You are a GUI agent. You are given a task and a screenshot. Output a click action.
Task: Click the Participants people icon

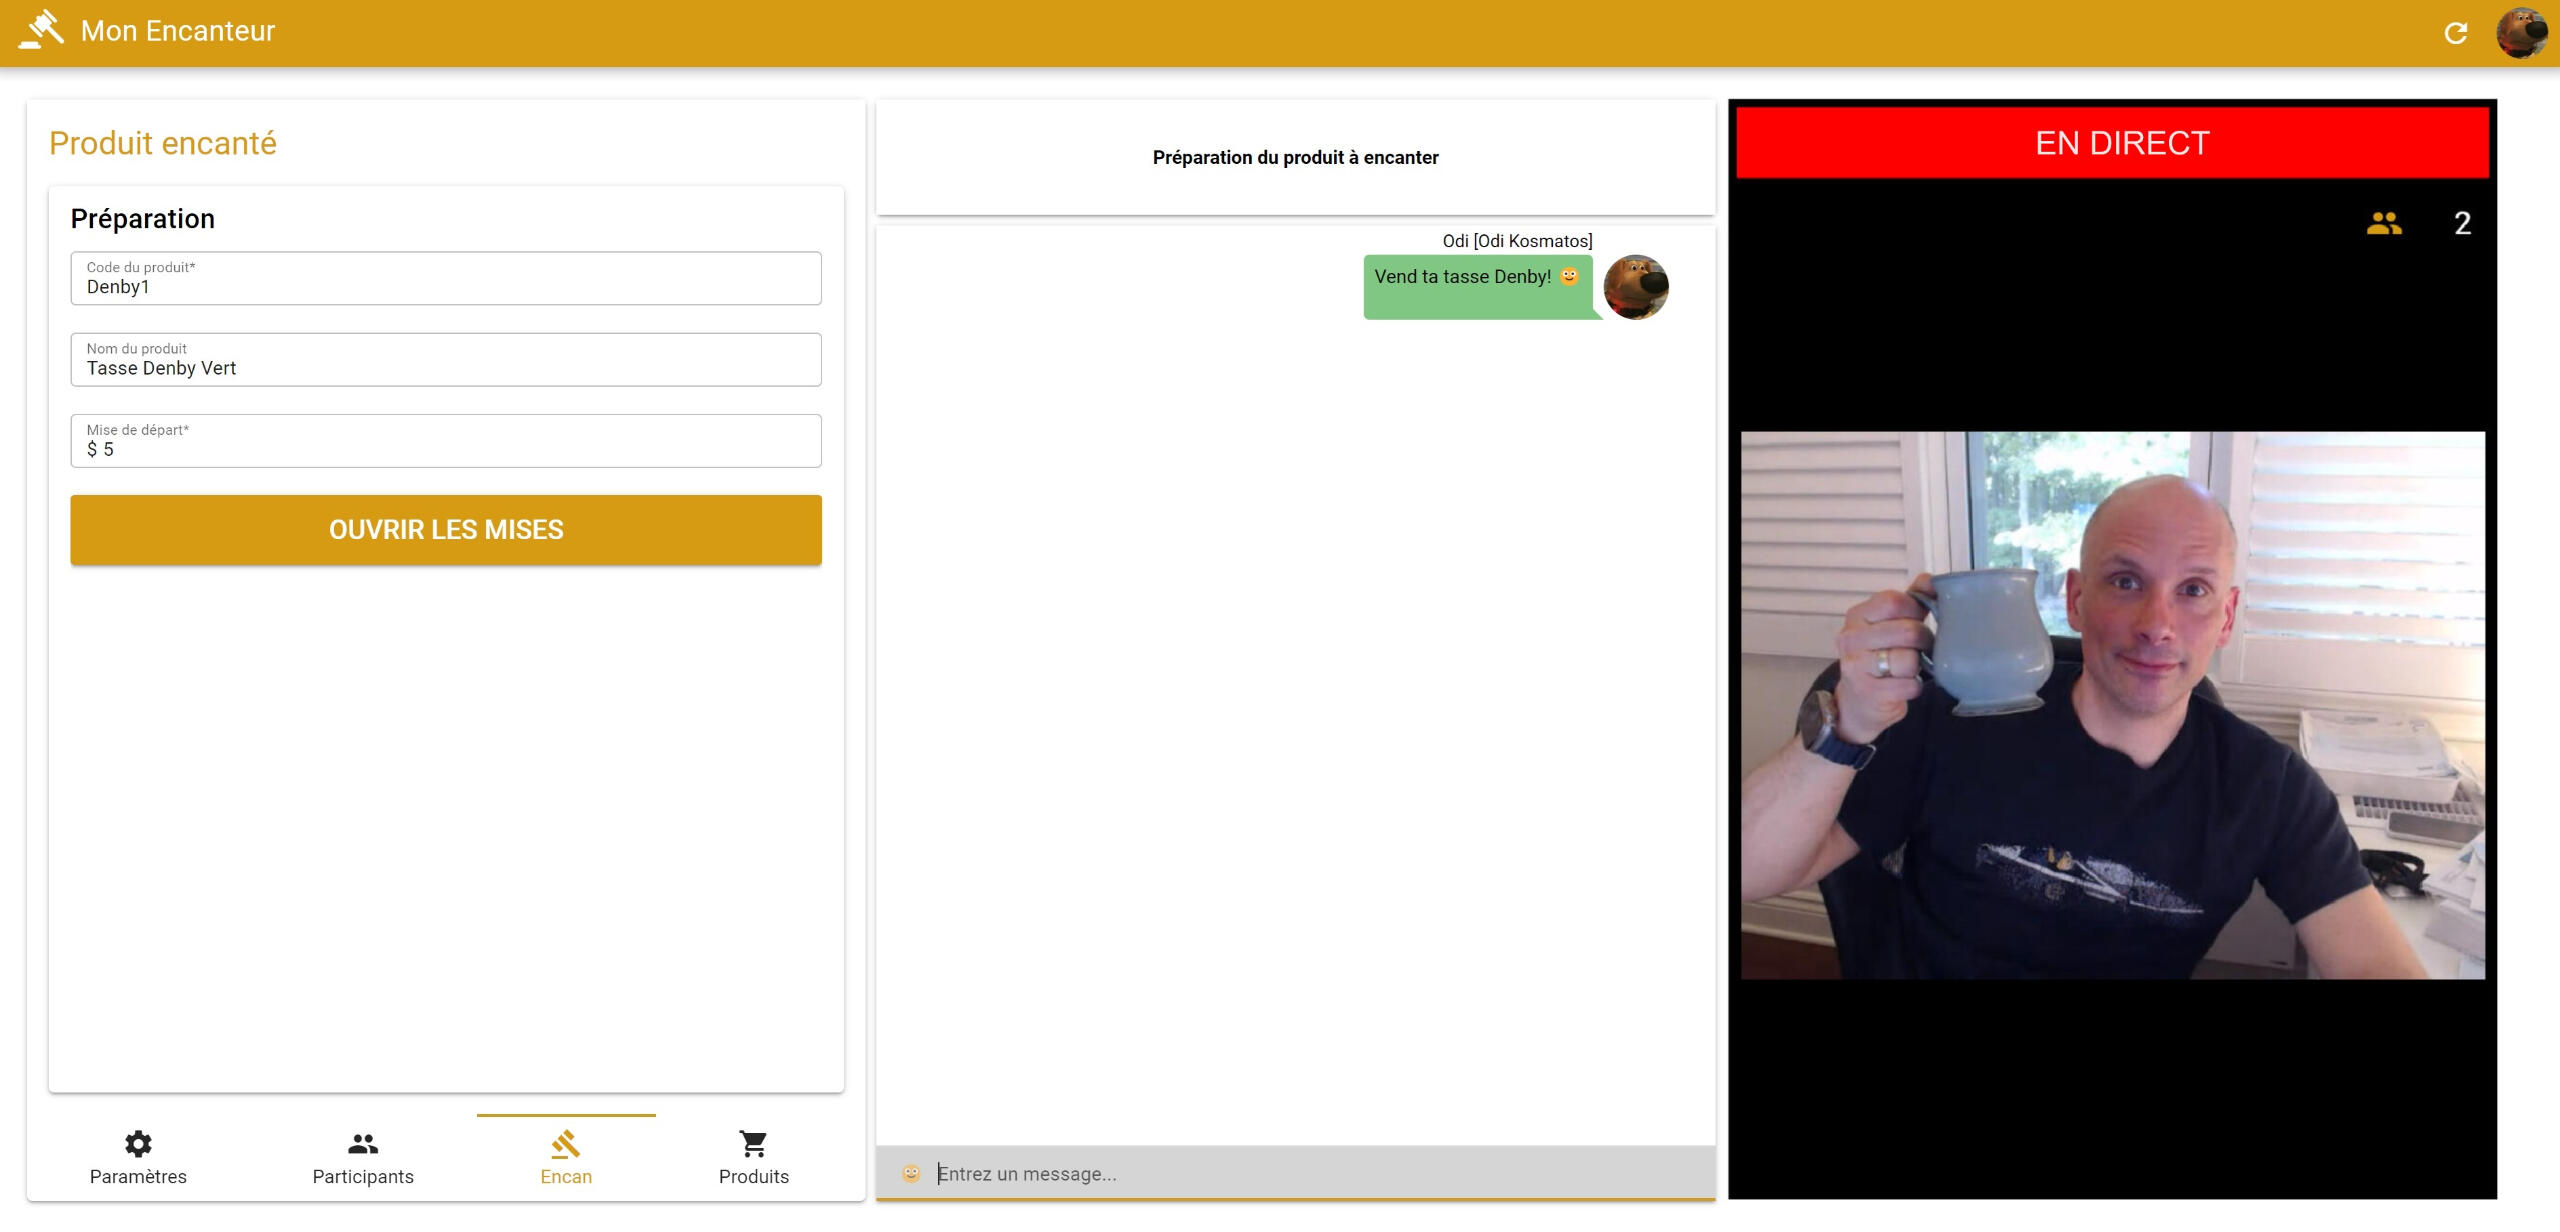(363, 1143)
